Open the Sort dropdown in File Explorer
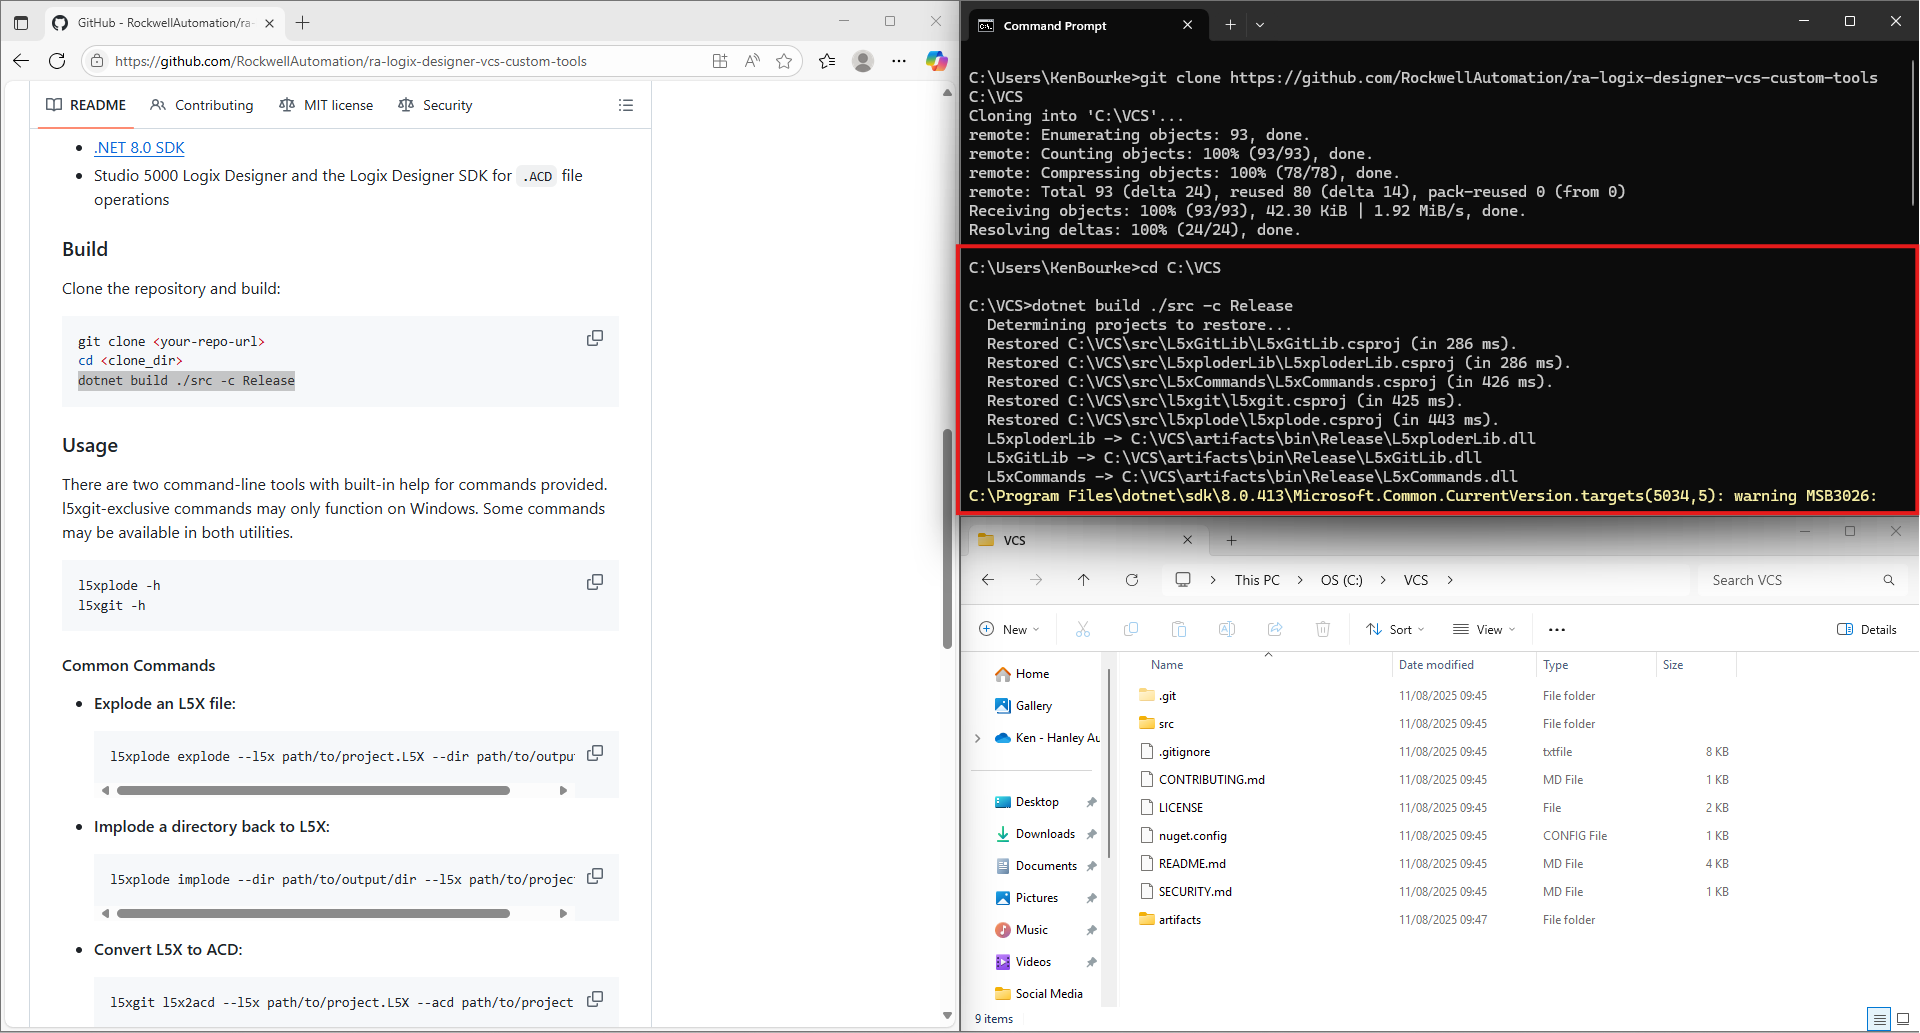1920x1033 pixels. 1396,629
